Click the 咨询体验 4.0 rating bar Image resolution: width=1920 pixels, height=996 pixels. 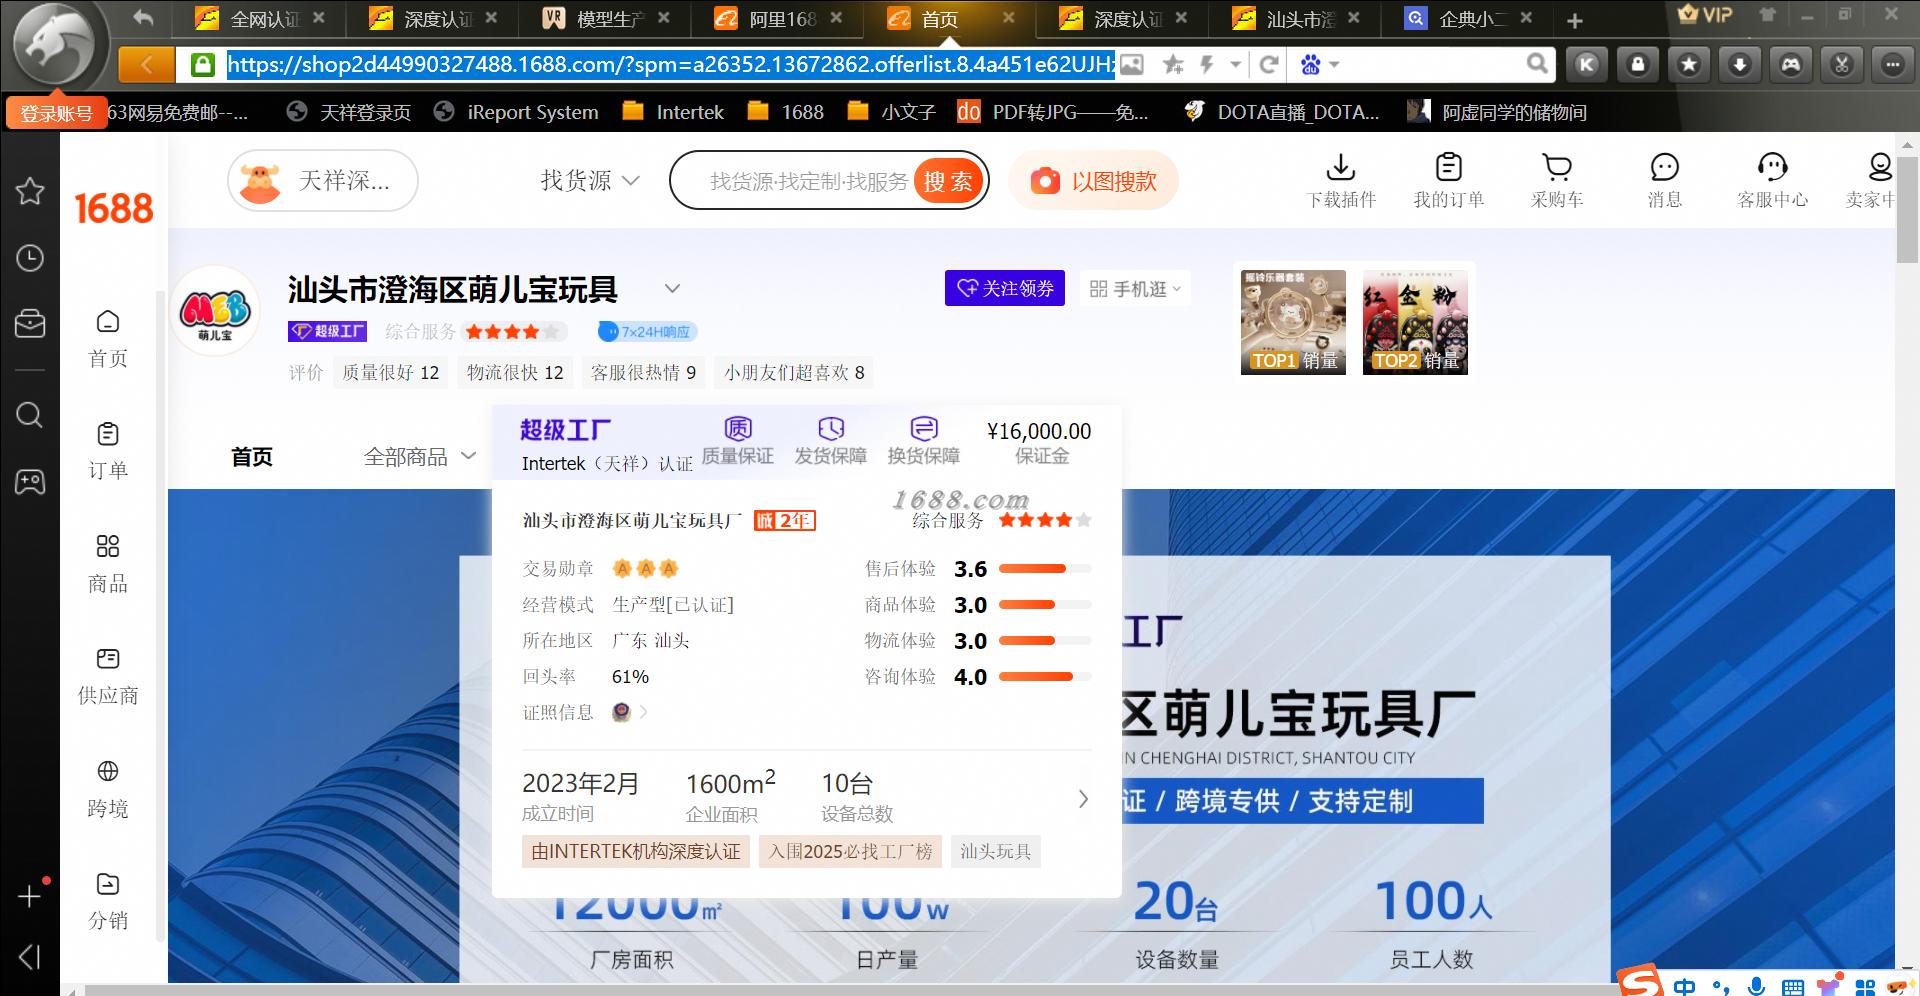click(x=1044, y=677)
